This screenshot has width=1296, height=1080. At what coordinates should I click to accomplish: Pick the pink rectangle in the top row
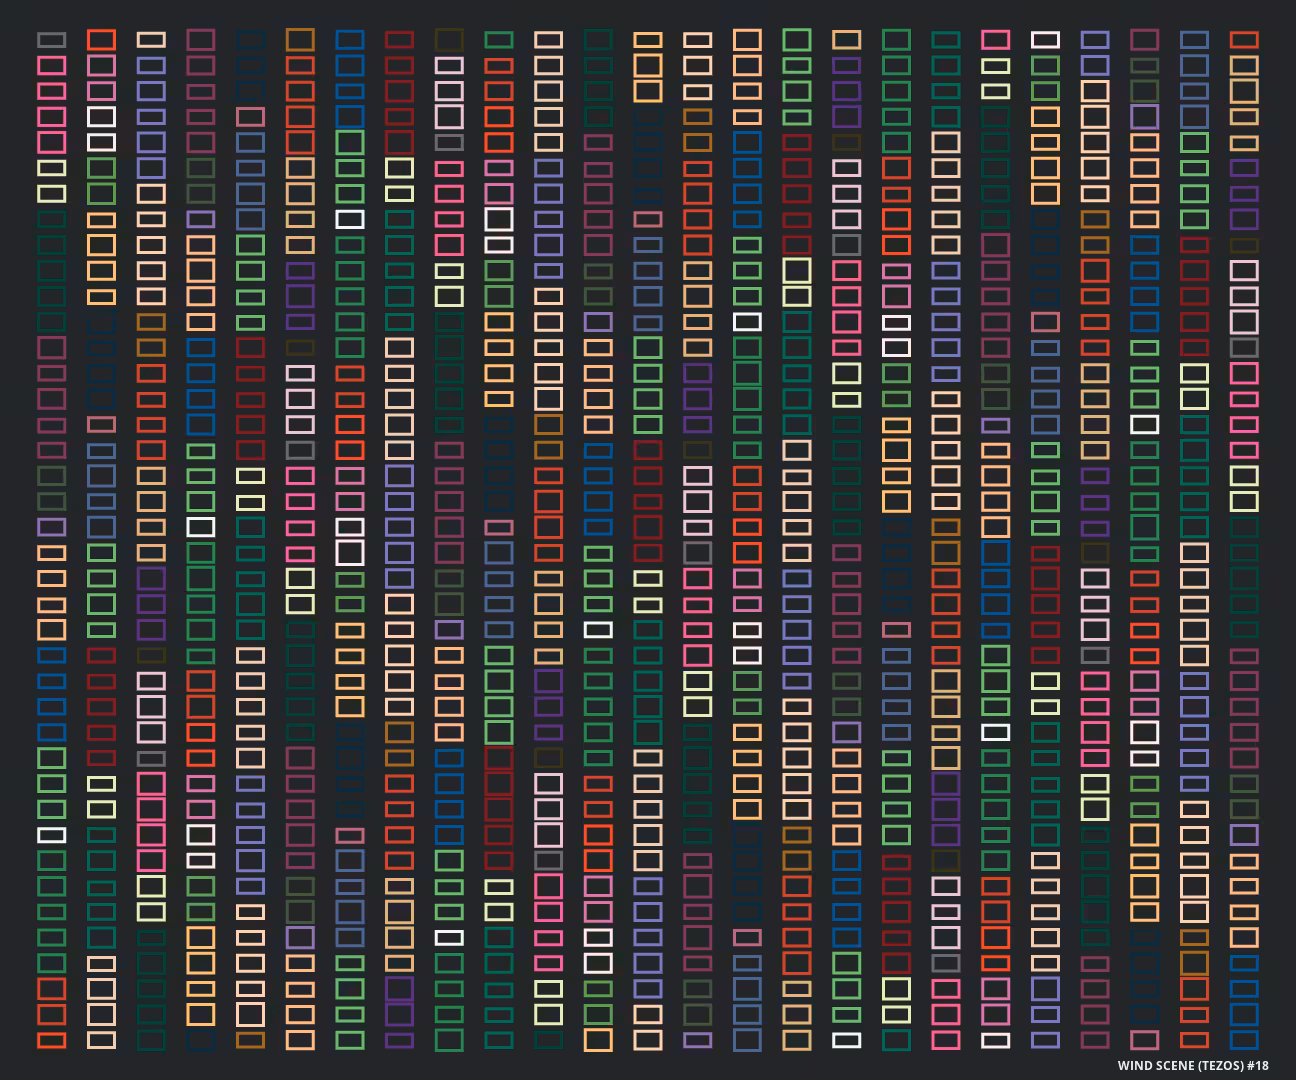(x=995, y=40)
